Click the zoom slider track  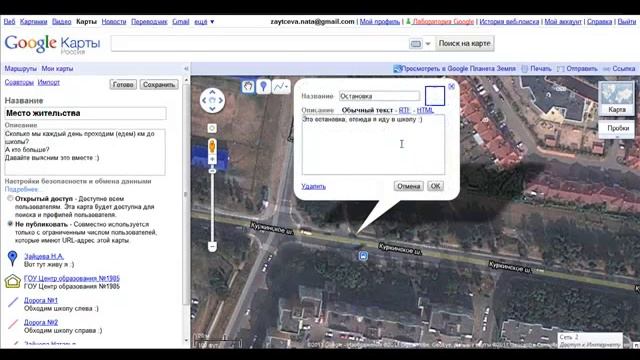(212, 206)
